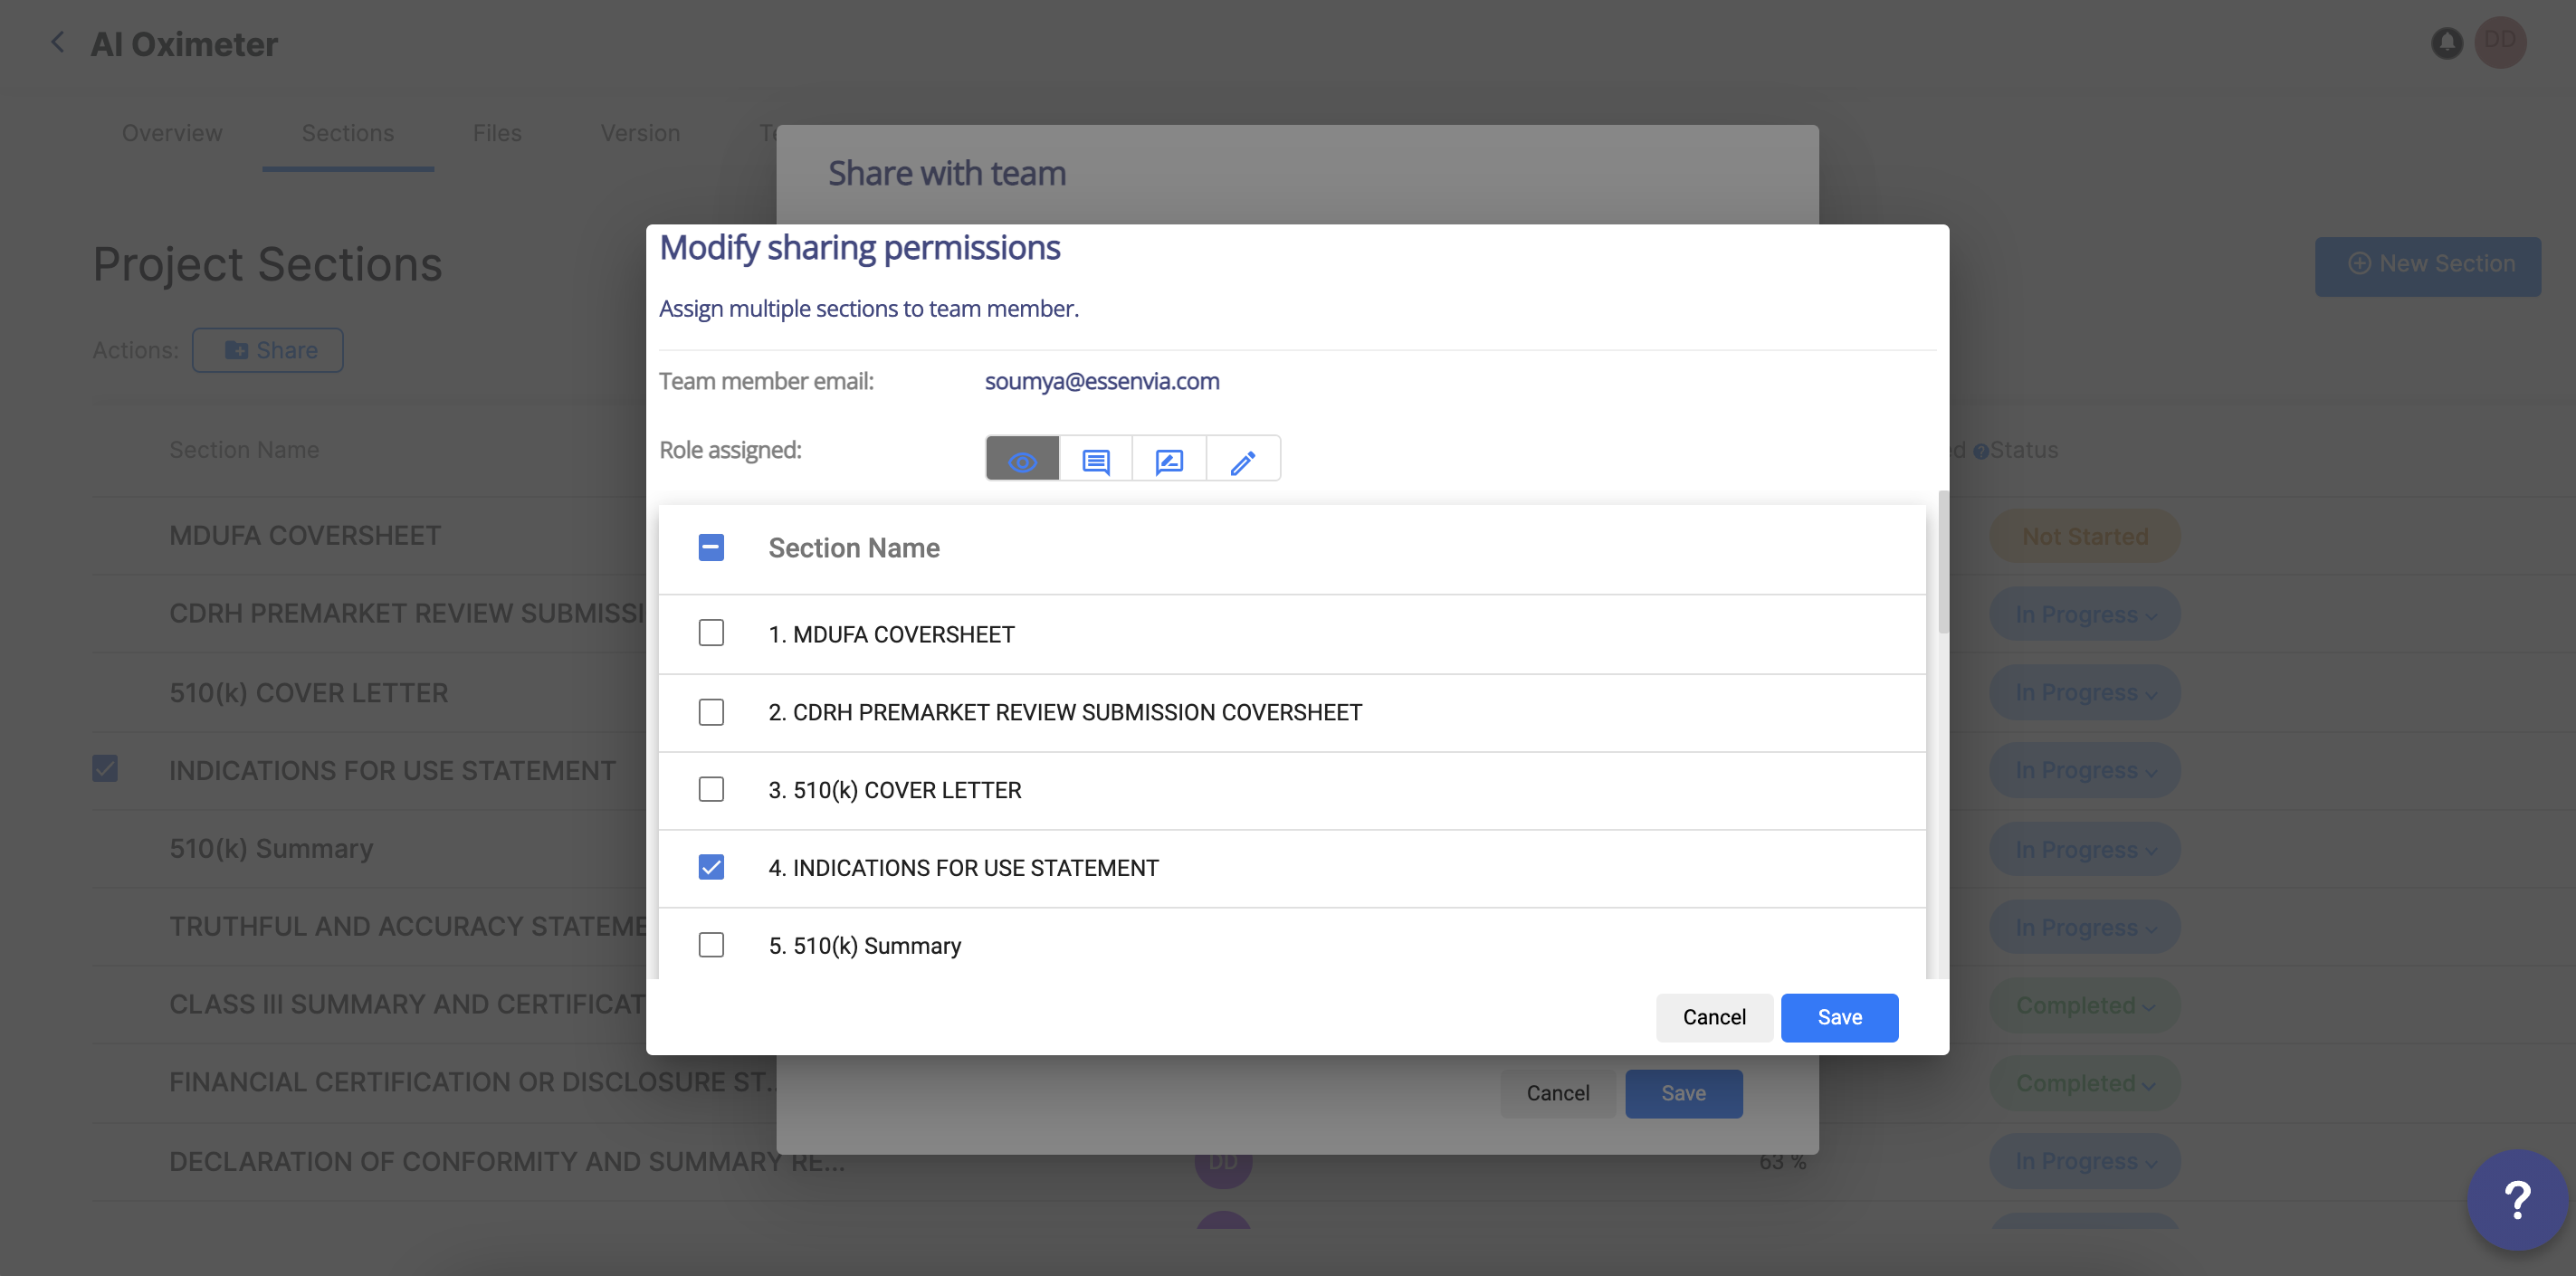Cancel the Modify sharing permissions dialog
Viewport: 2576px width, 1276px height.
tap(1714, 1017)
